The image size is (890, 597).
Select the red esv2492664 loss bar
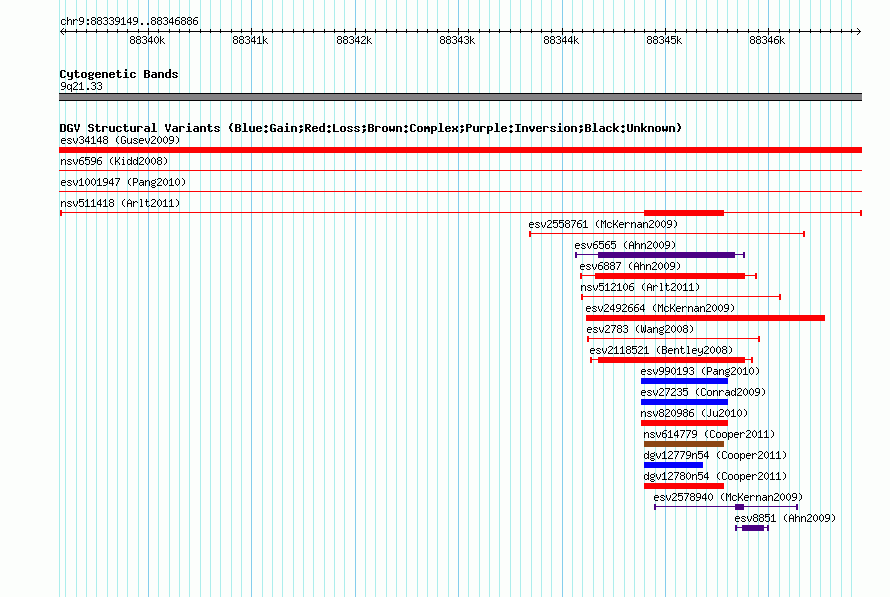[706, 318]
